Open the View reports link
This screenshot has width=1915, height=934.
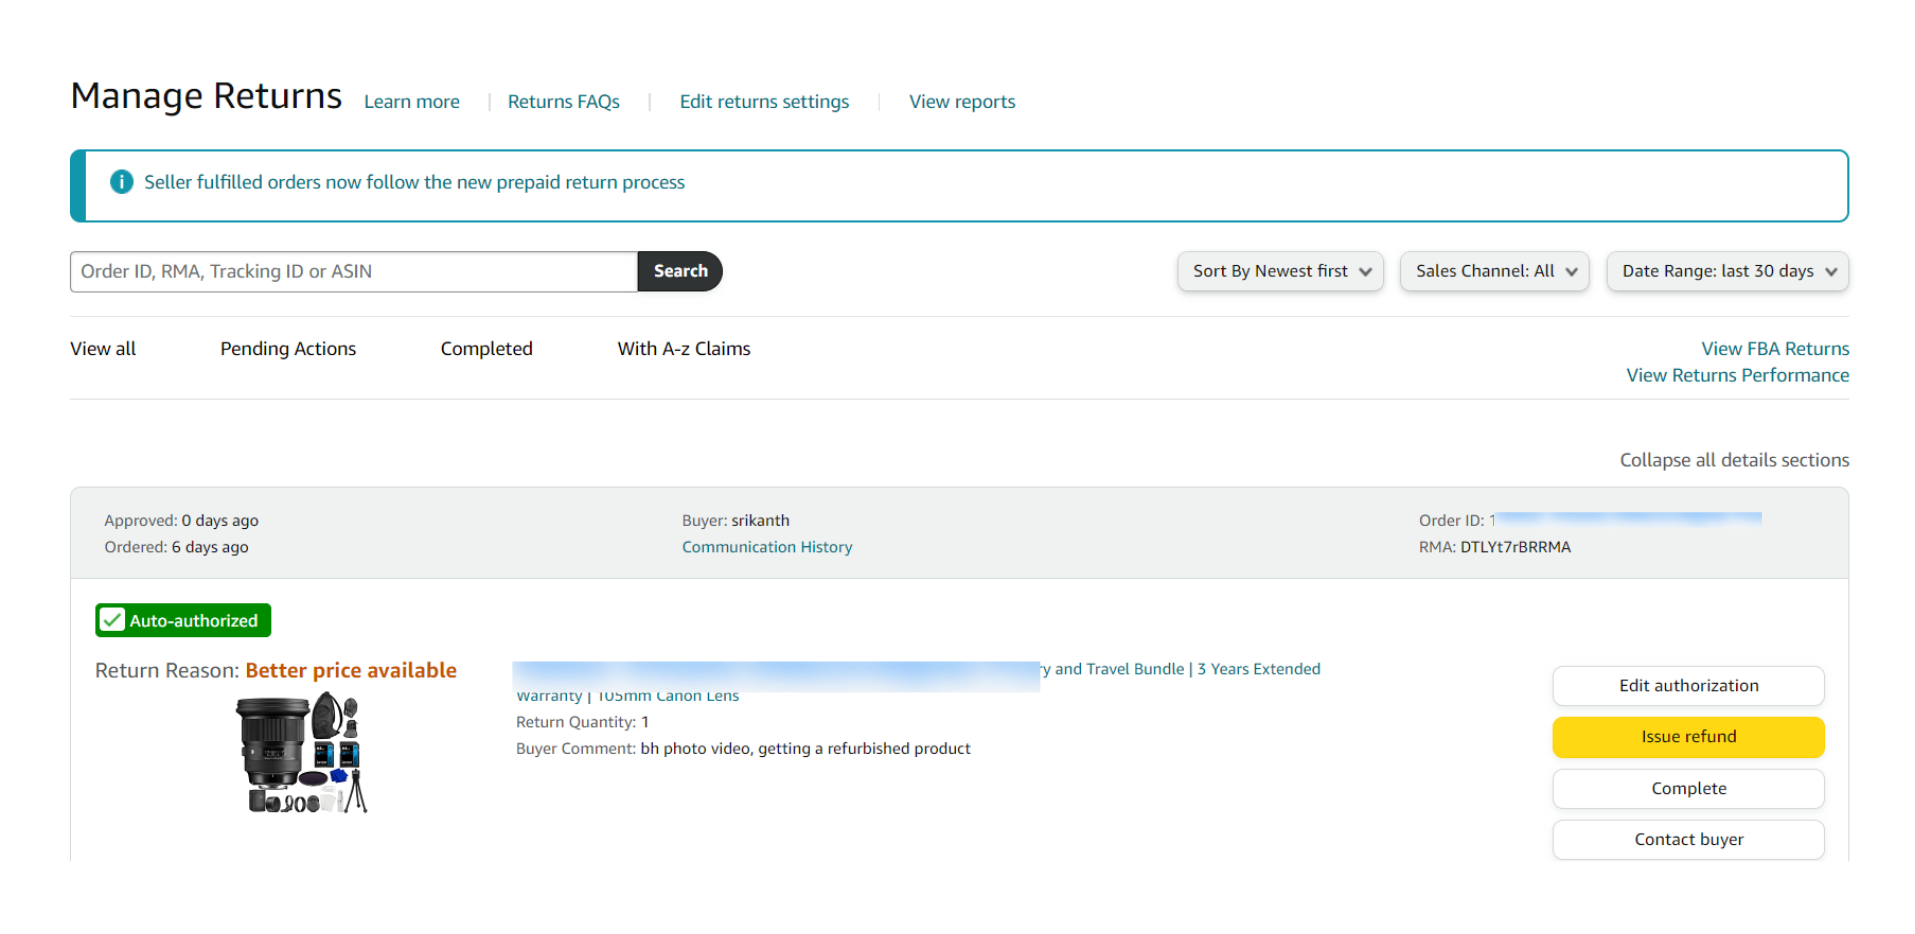[962, 102]
